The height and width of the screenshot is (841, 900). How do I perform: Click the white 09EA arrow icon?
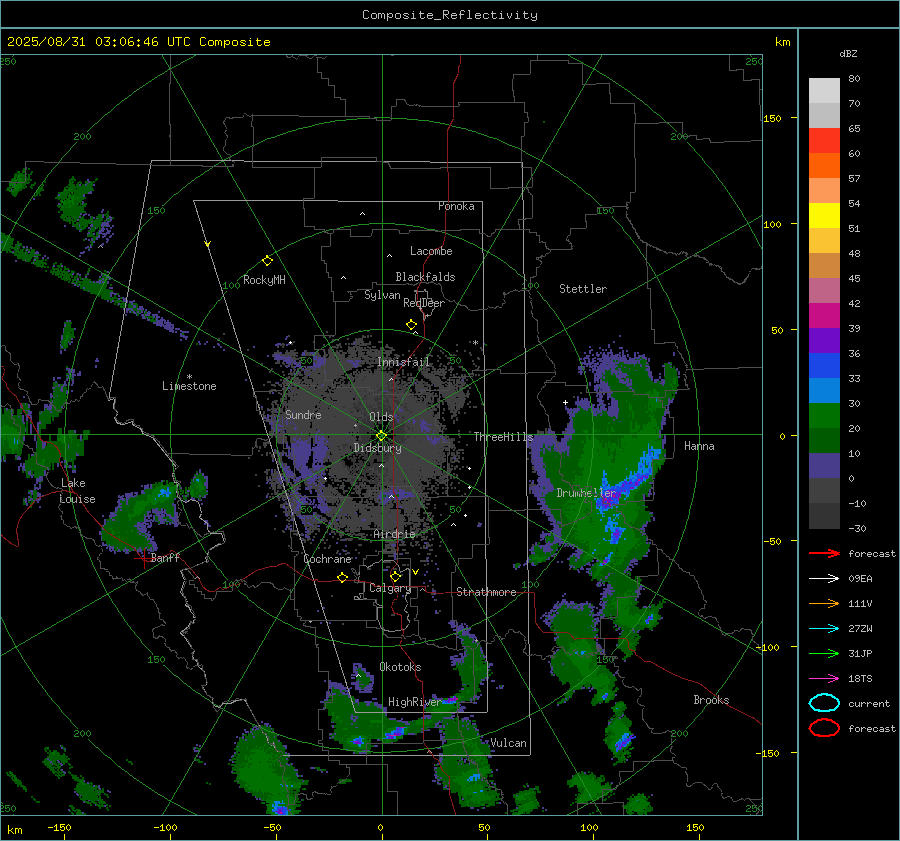coord(824,579)
